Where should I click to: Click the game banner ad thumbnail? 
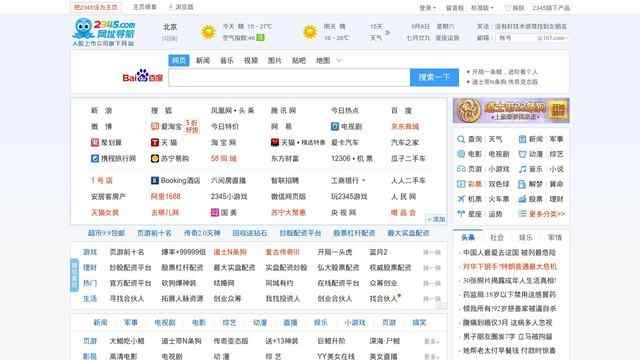coord(511,110)
